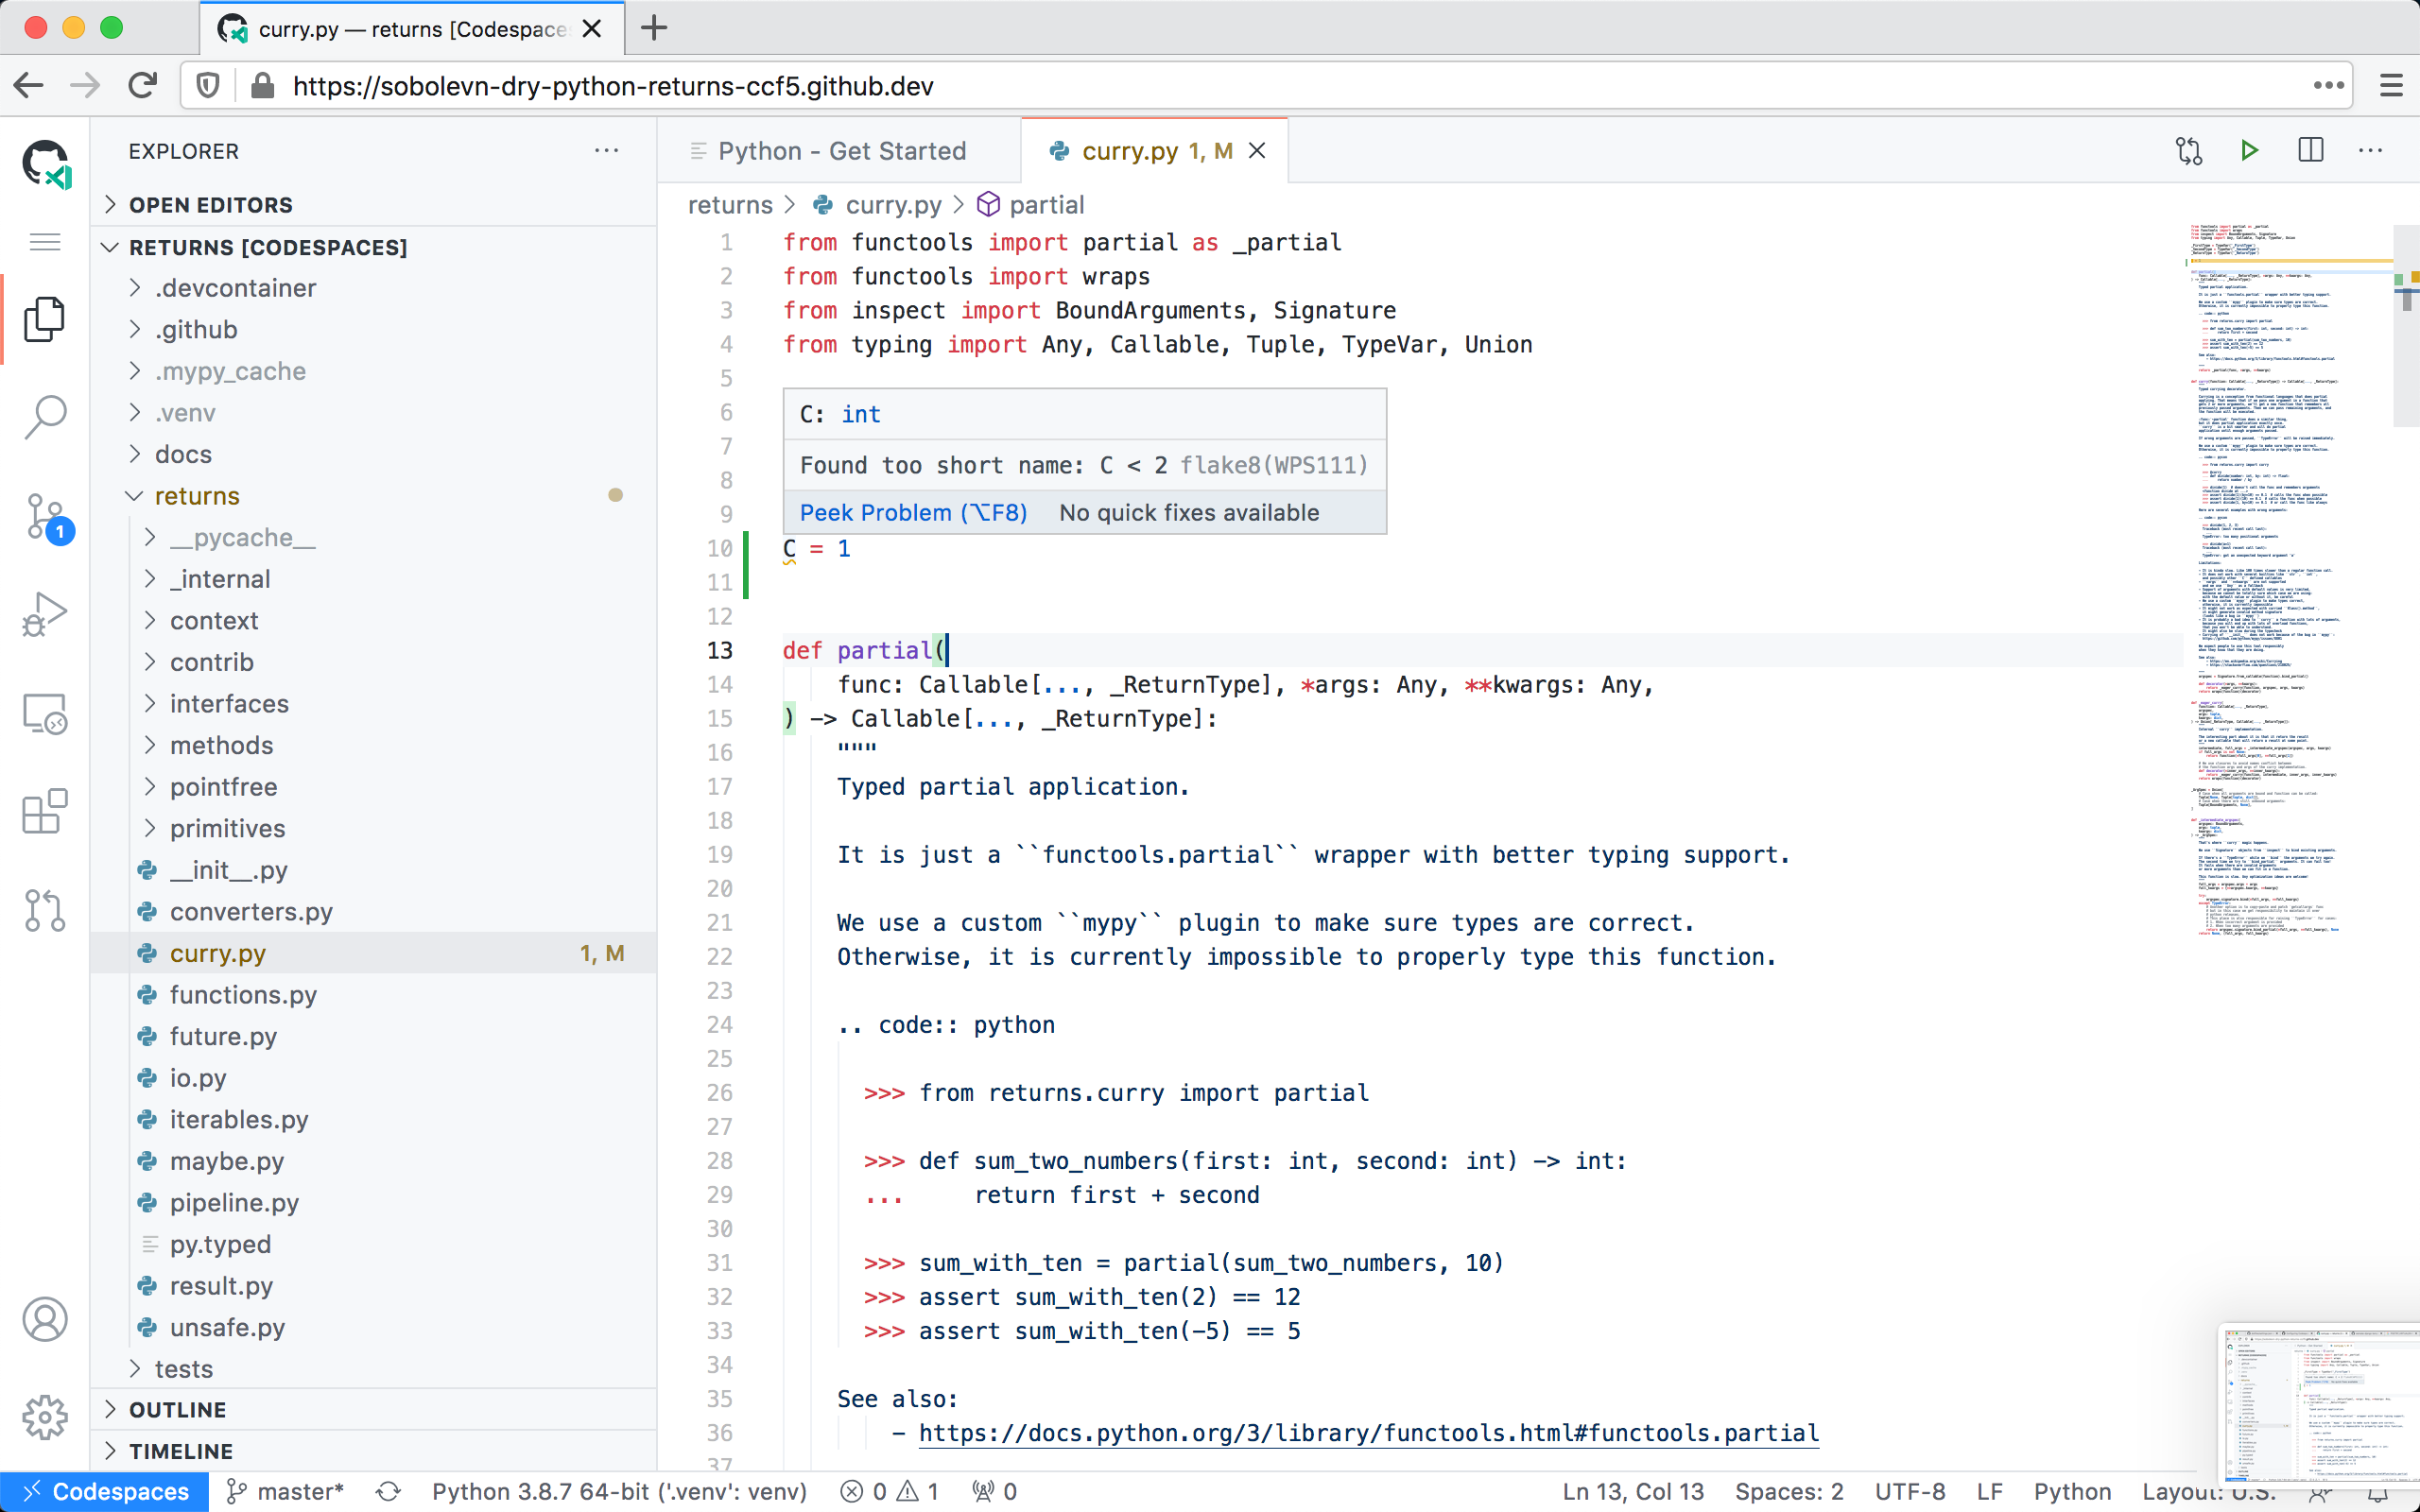This screenshot has width=2420, height=1512.
Task: Go back in browser history
Action: pyautogui.click(x=29, y=85)
